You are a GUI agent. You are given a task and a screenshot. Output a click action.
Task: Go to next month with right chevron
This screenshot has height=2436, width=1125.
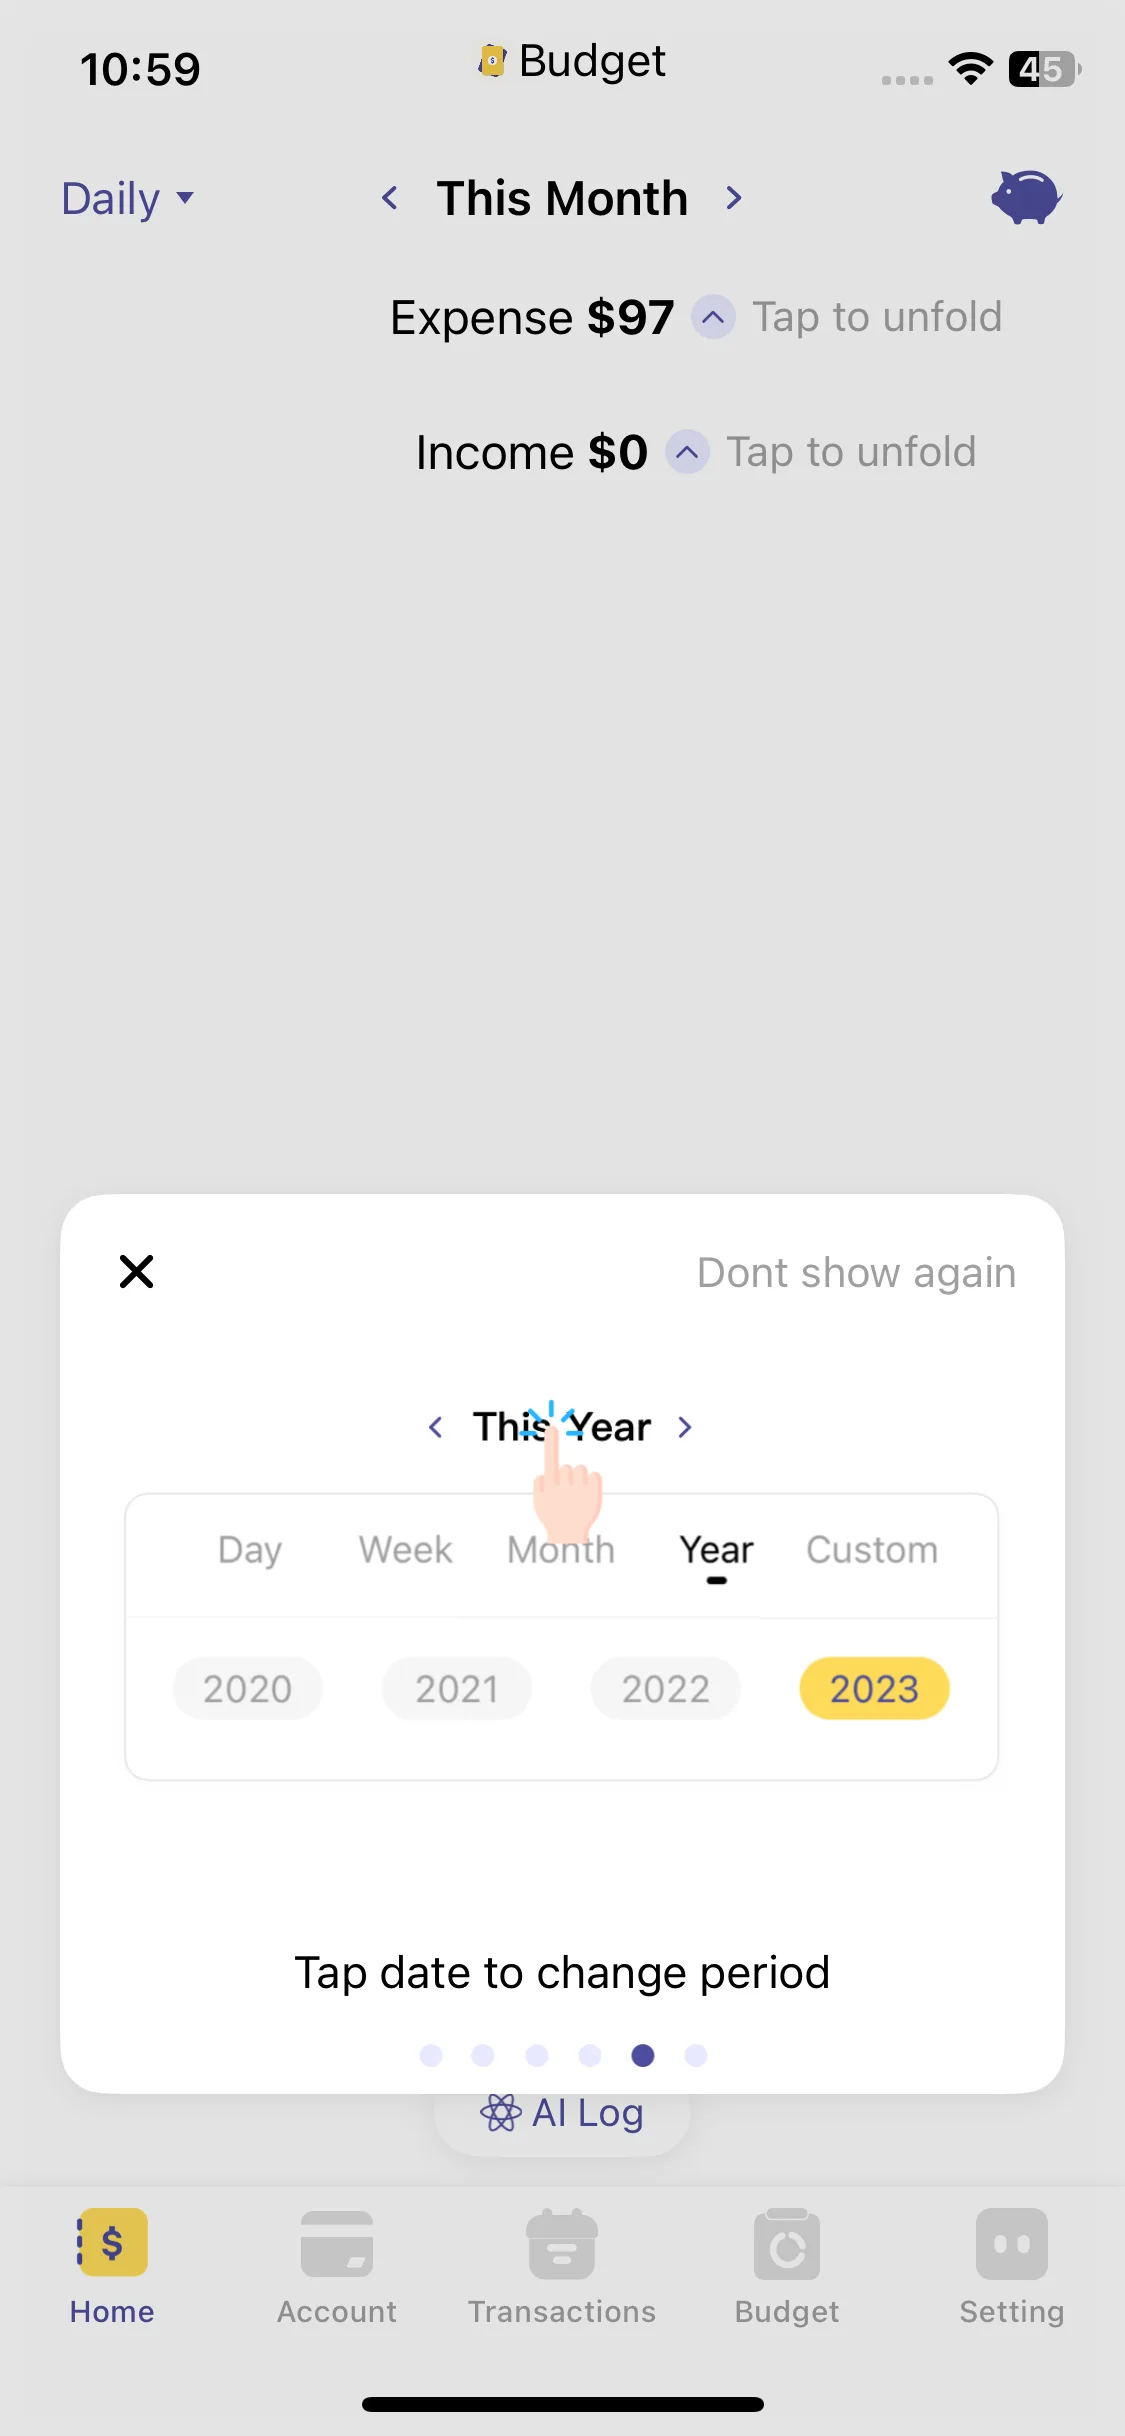point(734,198)
